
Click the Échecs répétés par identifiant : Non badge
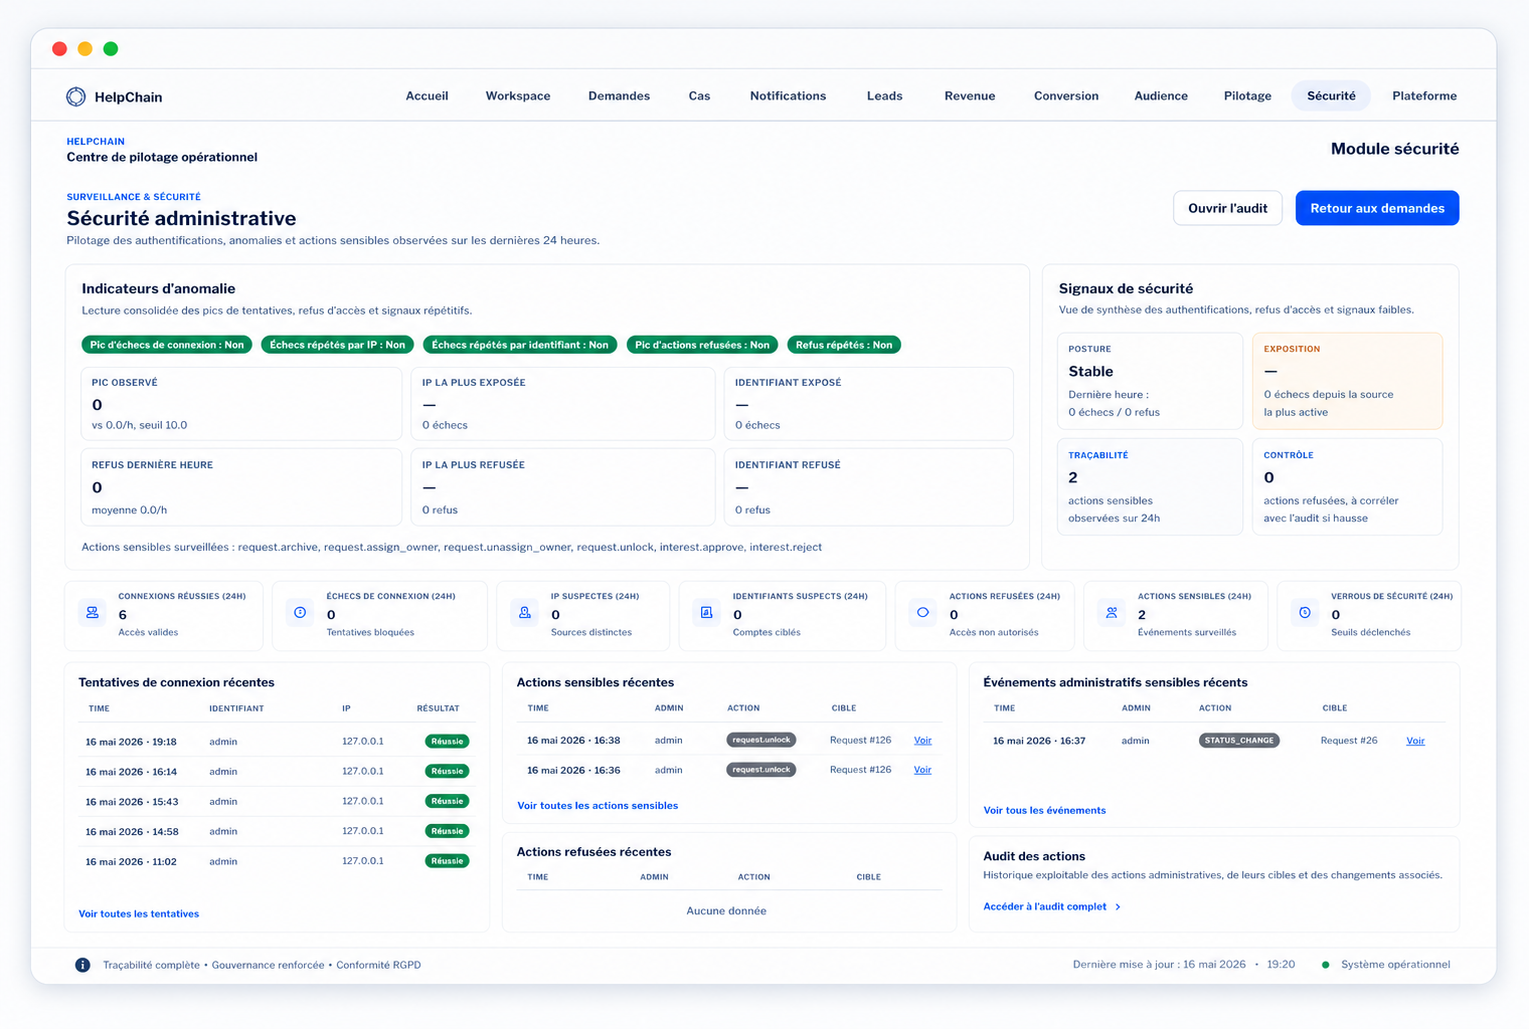point(520,345)
